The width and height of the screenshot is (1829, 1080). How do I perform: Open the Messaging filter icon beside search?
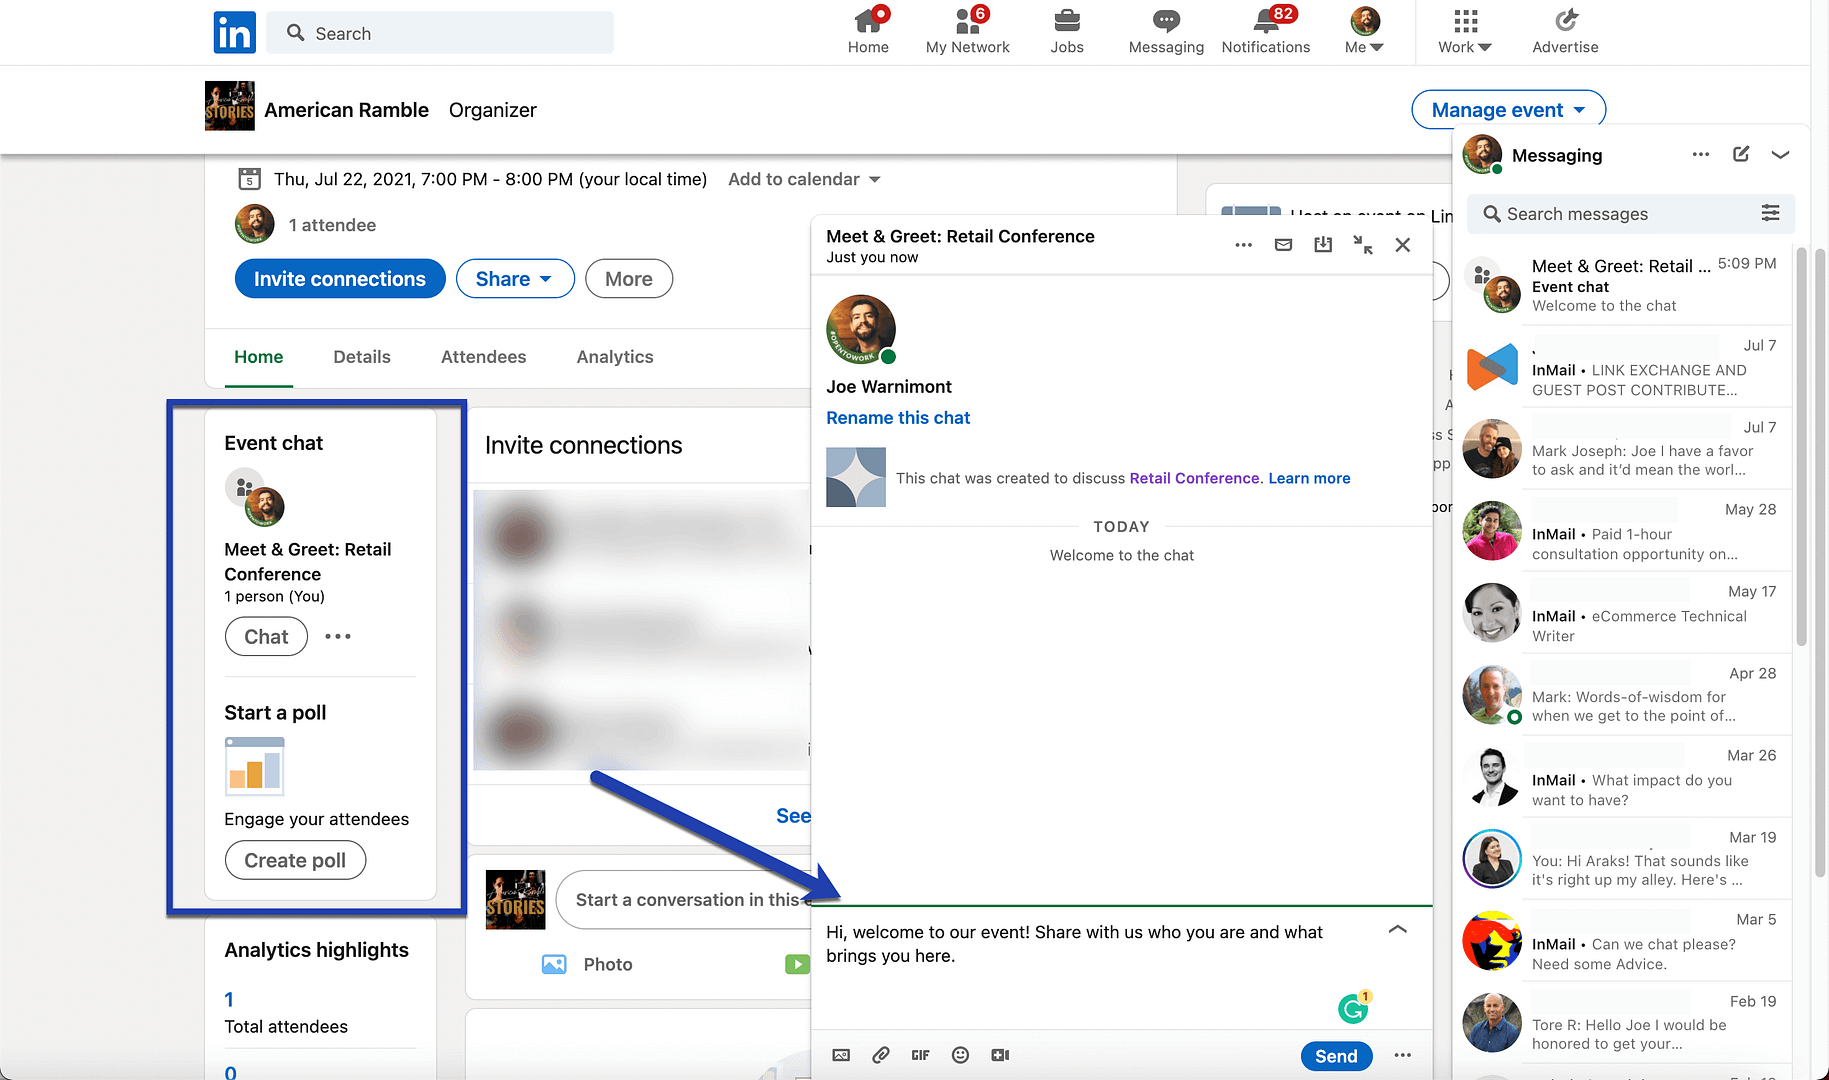click(1771, 213)
